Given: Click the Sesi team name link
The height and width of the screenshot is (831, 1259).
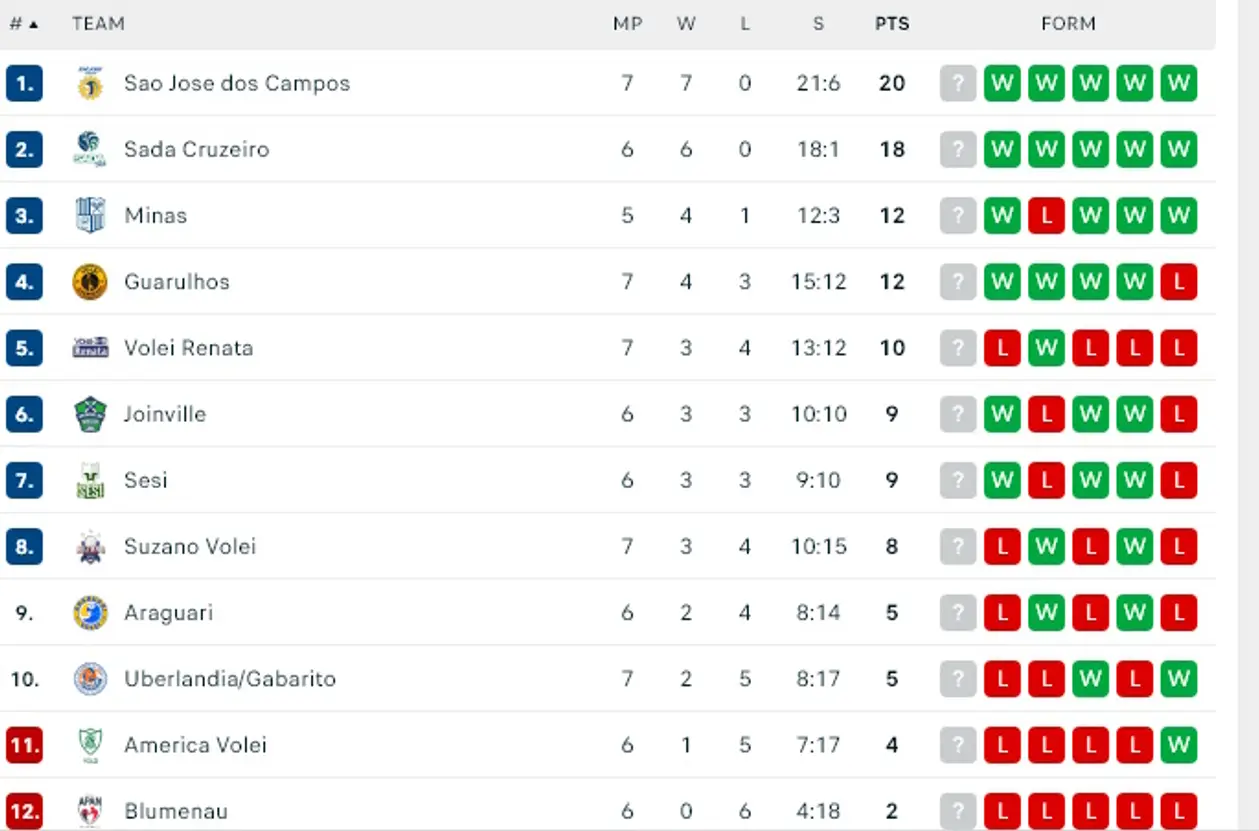Looking at the screenshot, I should (x=146, y=480).
